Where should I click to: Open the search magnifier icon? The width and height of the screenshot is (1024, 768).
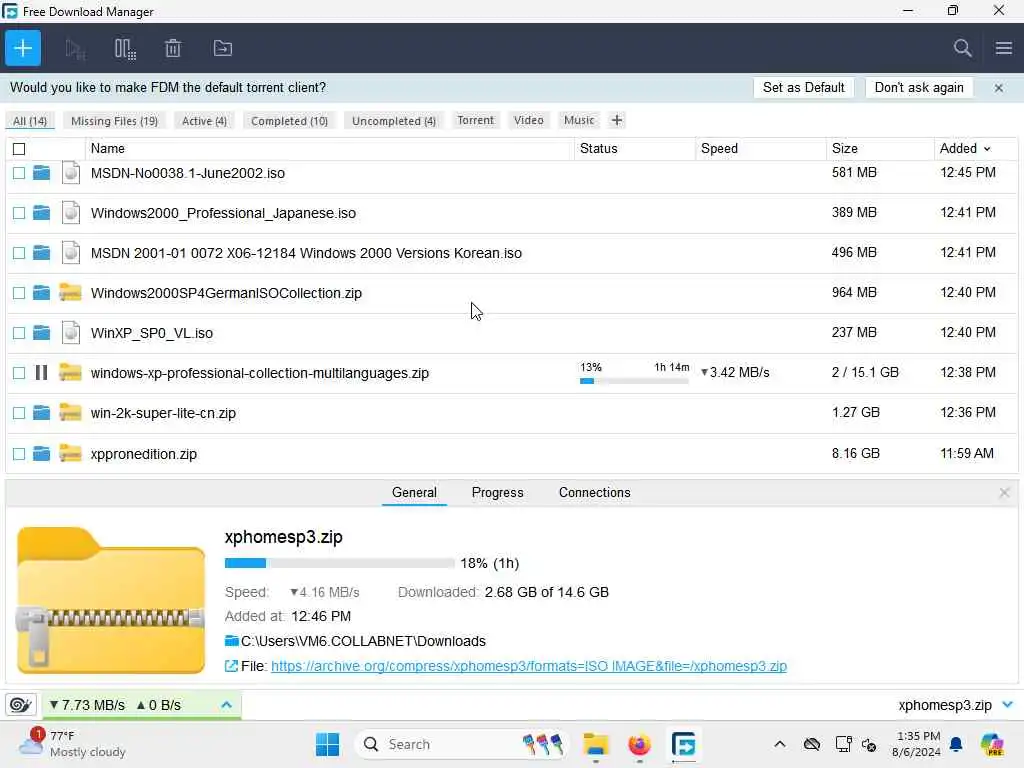tap(962, 48)
